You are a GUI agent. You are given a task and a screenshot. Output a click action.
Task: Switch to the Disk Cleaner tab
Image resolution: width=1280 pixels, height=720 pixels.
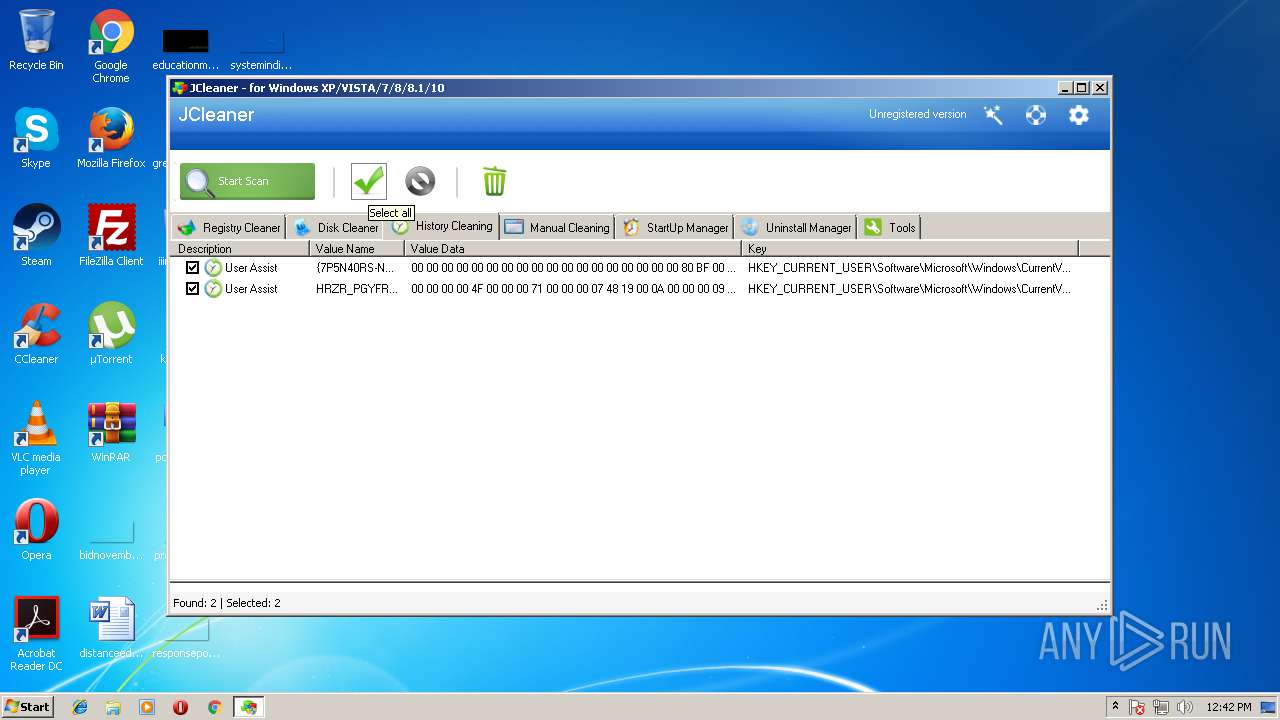click(336, 227)
